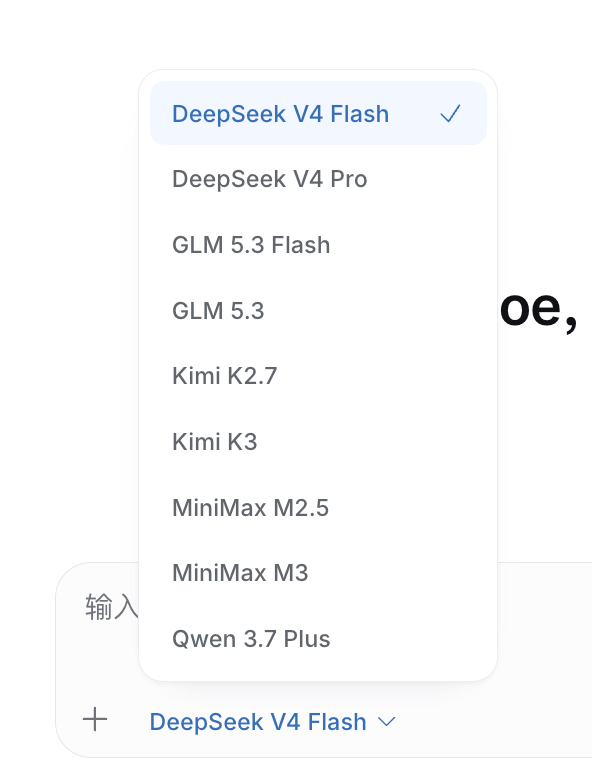Click the checkmark beside DeepSeek V4 Flash

[x=450, y=114]
